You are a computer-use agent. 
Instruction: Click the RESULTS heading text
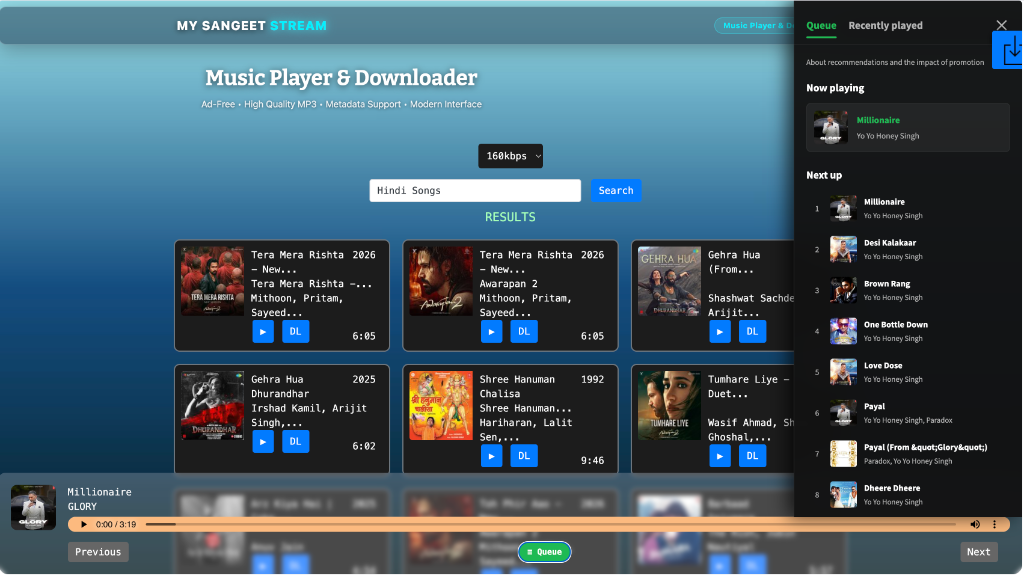[510, 217]
